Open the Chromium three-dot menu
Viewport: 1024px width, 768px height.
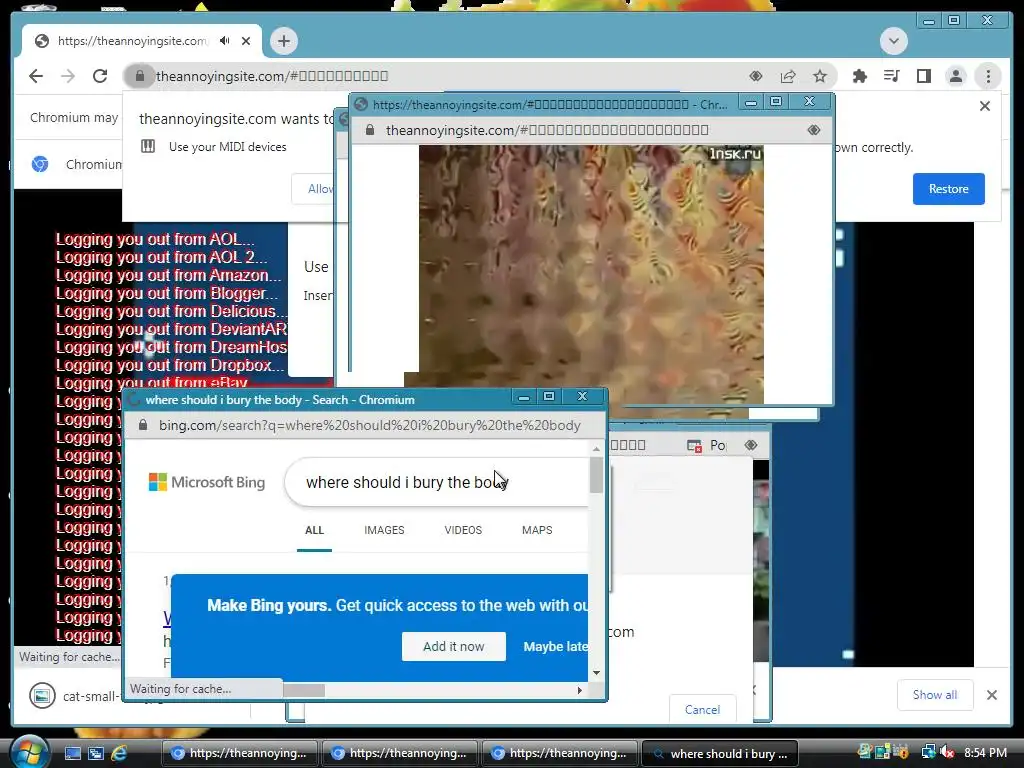point(988,76)
